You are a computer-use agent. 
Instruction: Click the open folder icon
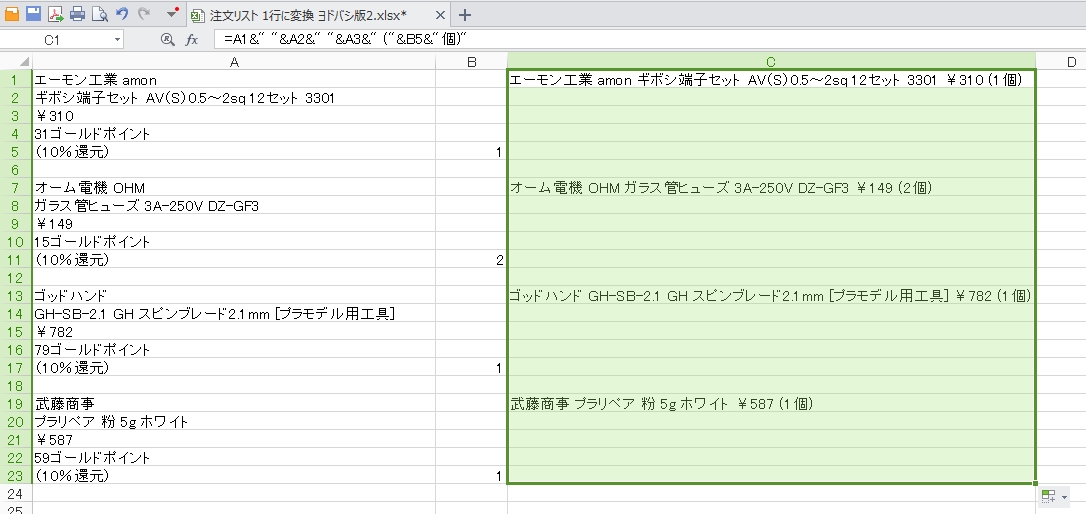pos(12,14)
